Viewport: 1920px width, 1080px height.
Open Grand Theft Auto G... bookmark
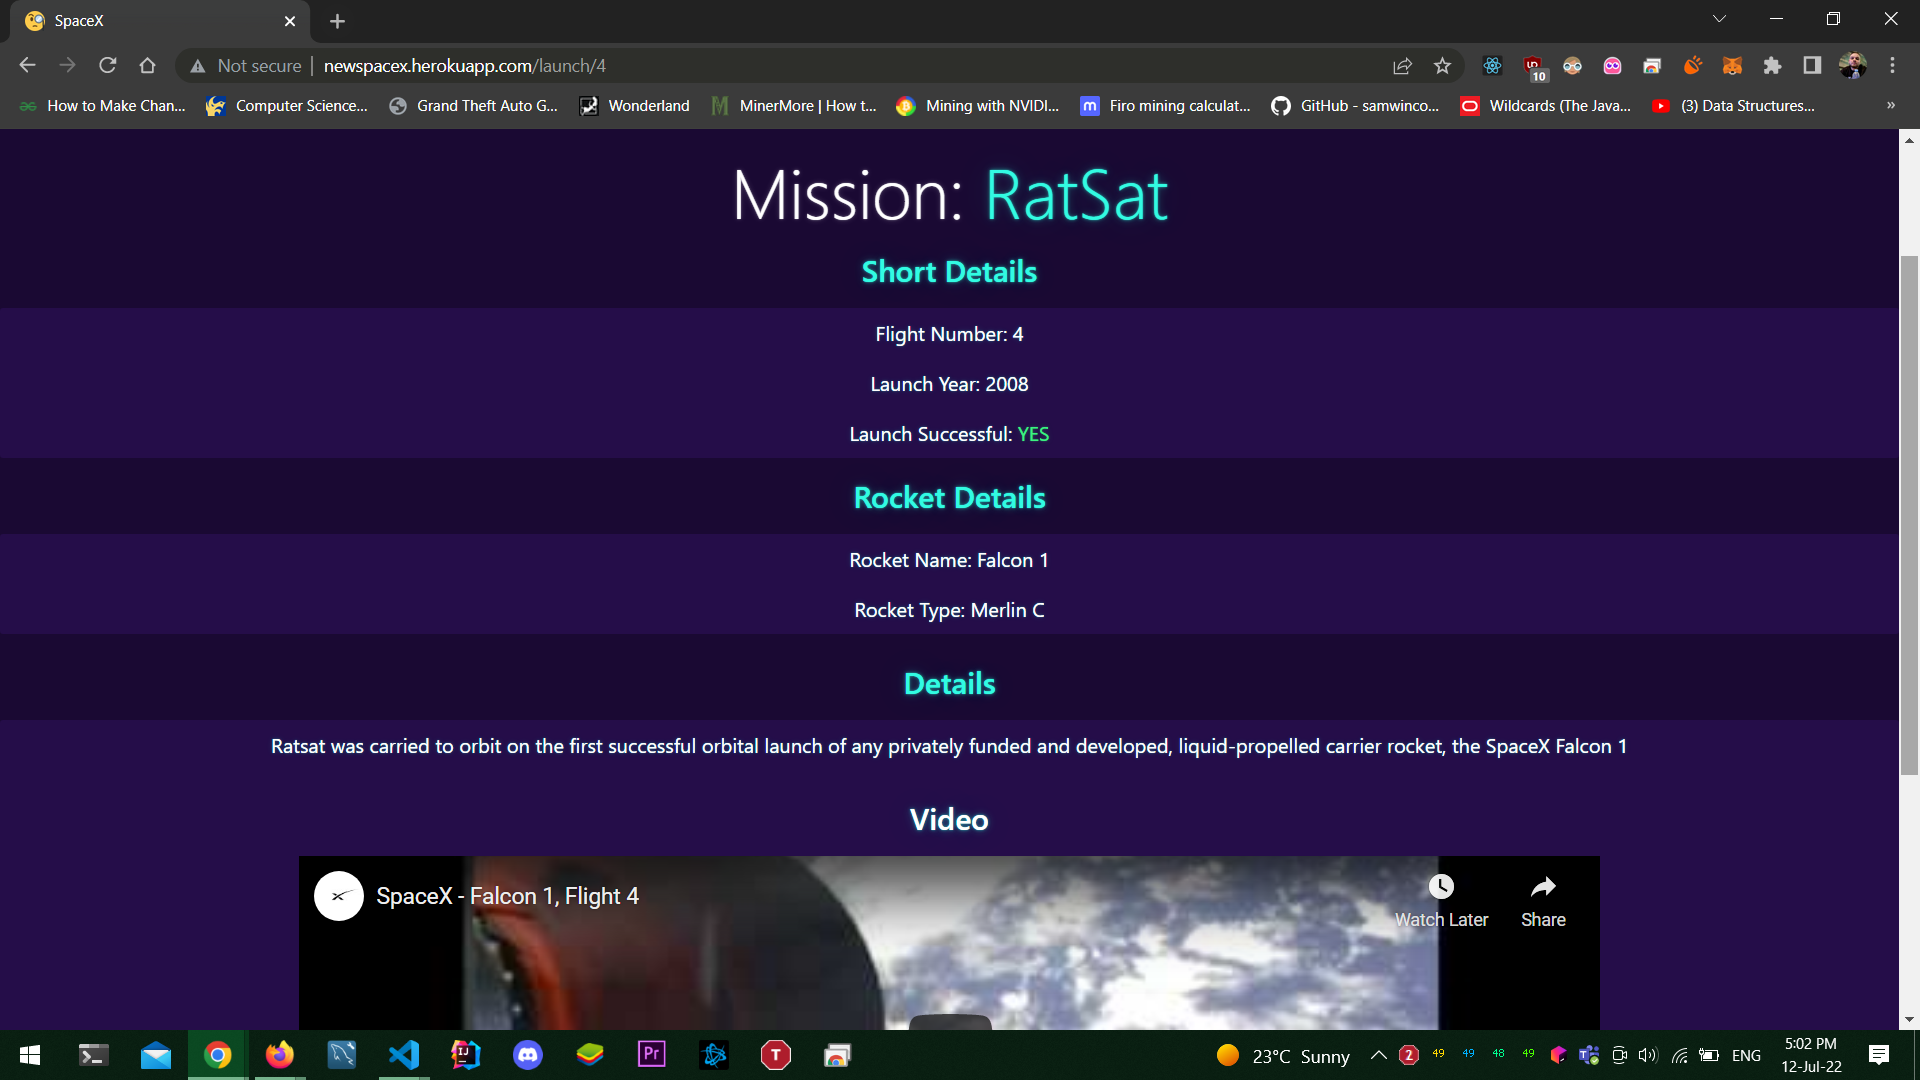pyautogui.click(x=474, y=106)
